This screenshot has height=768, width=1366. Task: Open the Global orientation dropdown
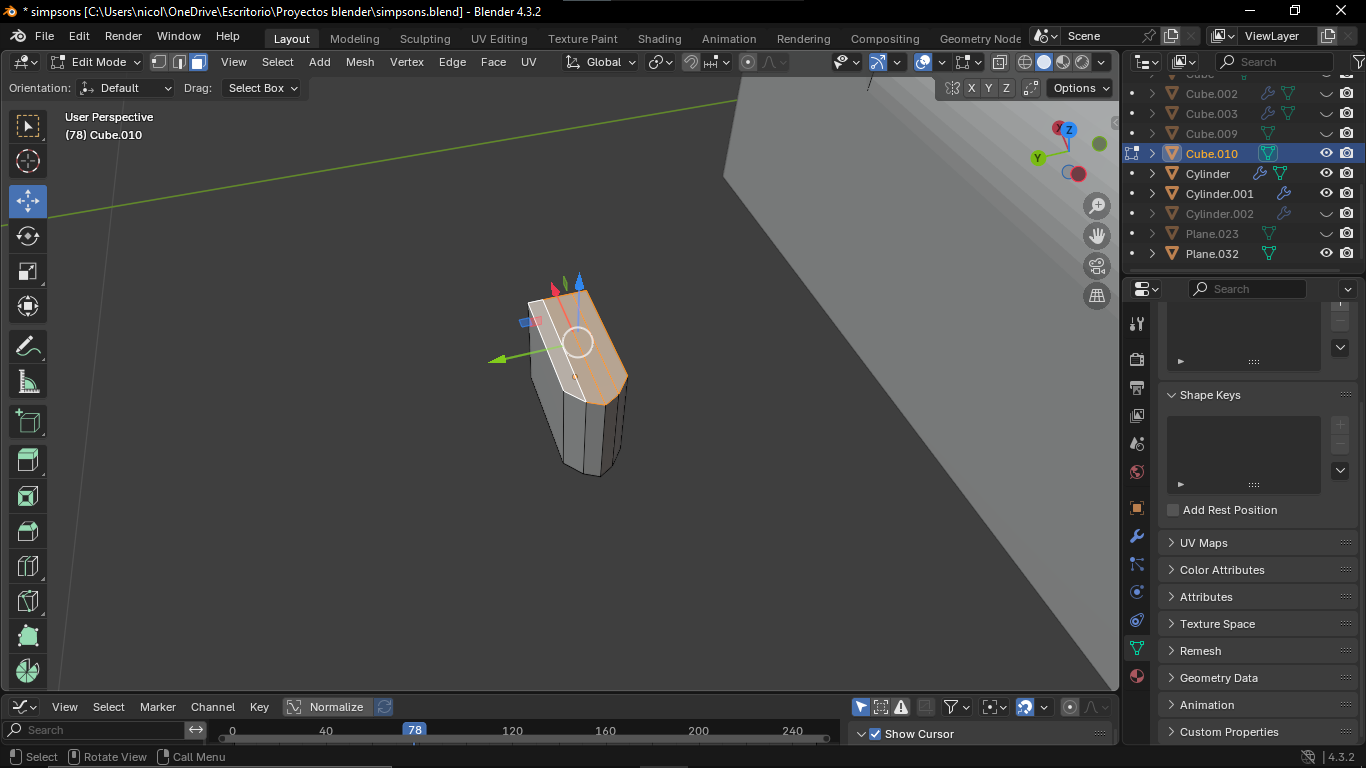click(x=600, y=62)
